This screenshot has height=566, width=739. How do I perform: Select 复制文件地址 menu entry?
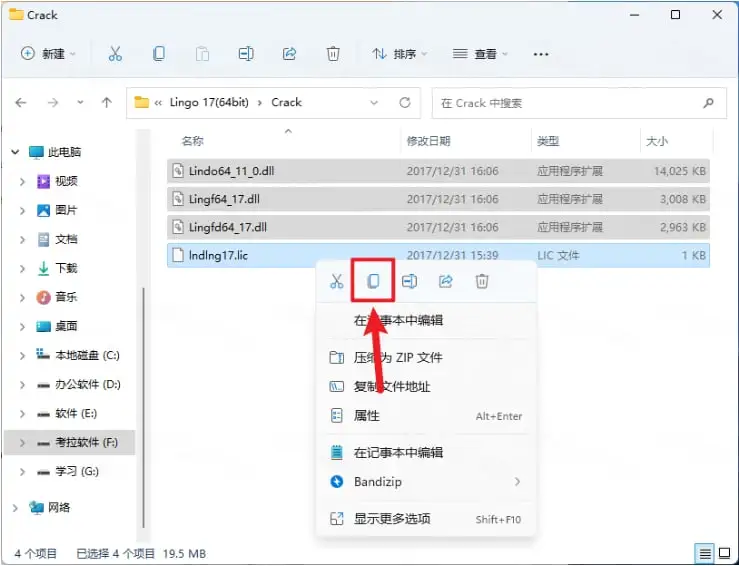[427, 387]
